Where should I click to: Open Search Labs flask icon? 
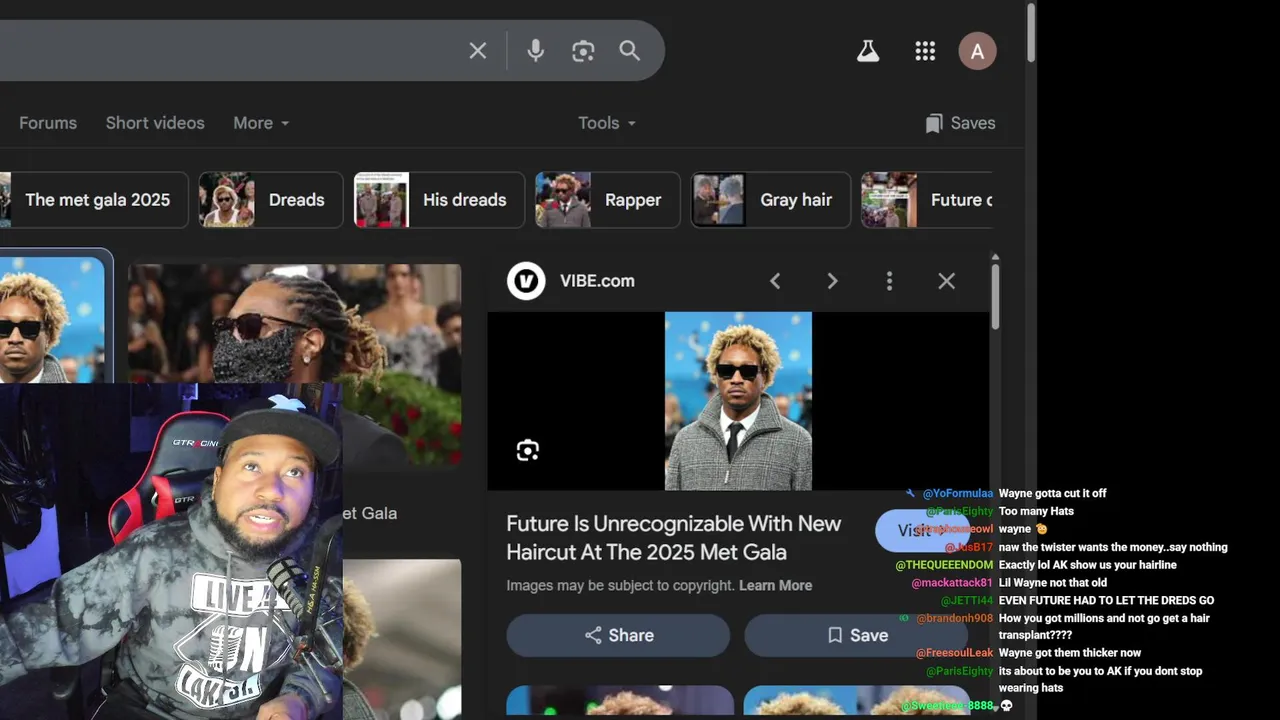[x=868, y=51]
